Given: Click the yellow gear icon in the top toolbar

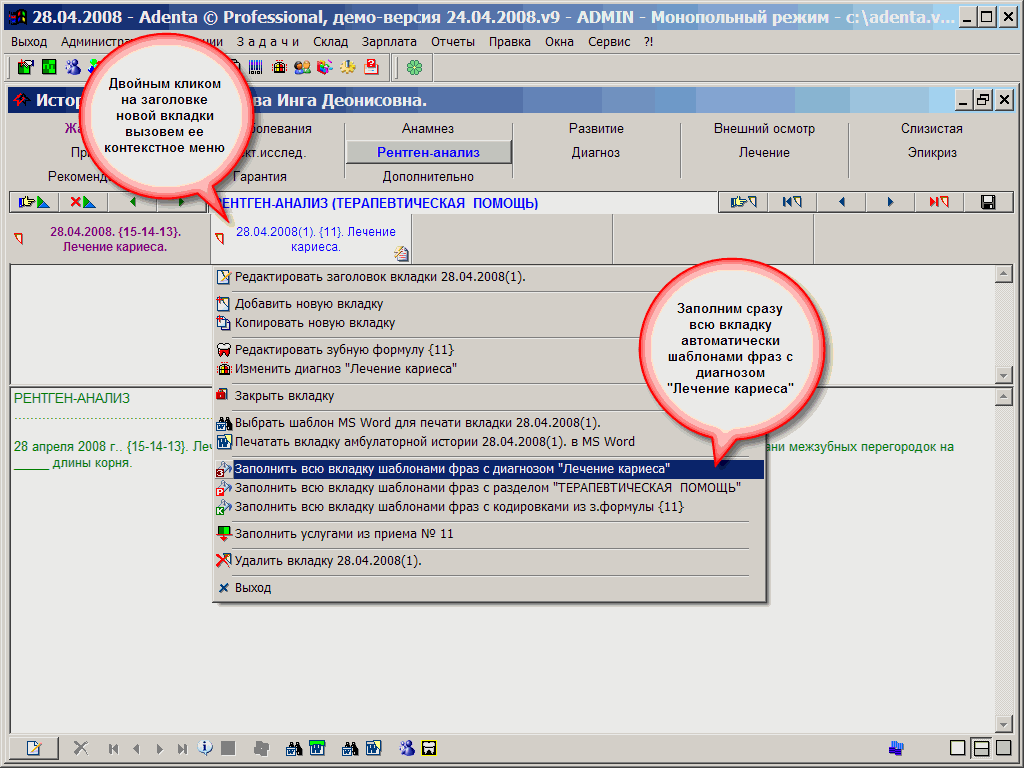Looking at the screenshot, I should [348, 67].
